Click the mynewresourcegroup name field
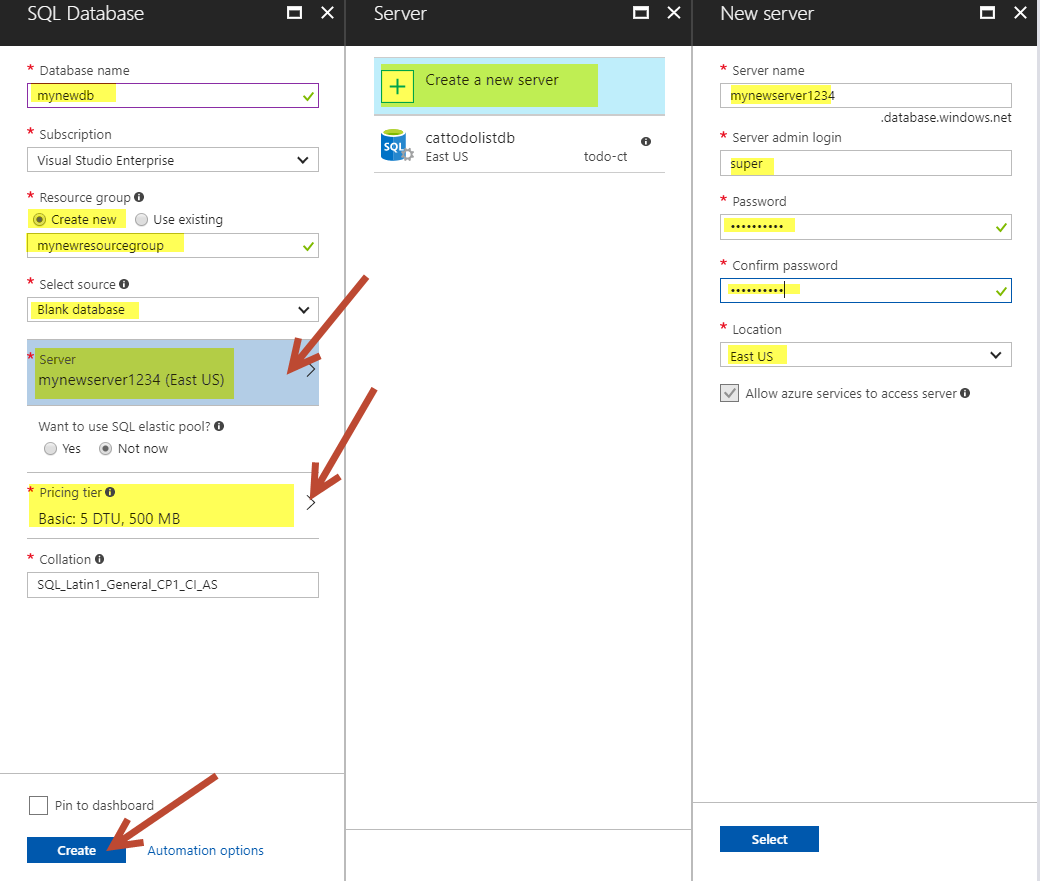Image resolution: width=1040 pixels, height=881 pixels. [172, 245]
